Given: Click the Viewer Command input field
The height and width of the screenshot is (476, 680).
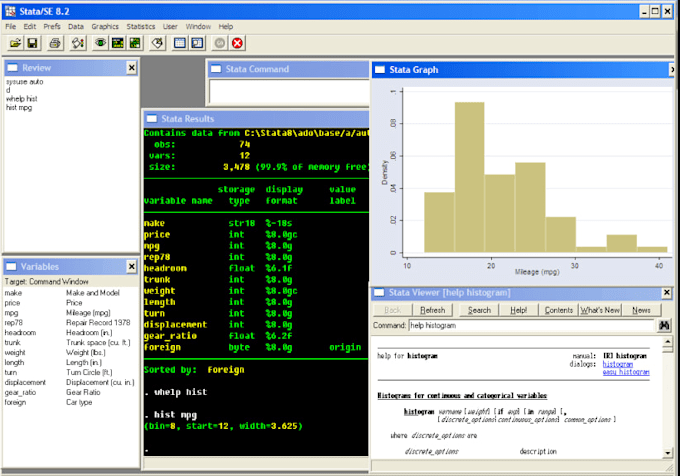Looking at the screenshot, I should (530, 326).
